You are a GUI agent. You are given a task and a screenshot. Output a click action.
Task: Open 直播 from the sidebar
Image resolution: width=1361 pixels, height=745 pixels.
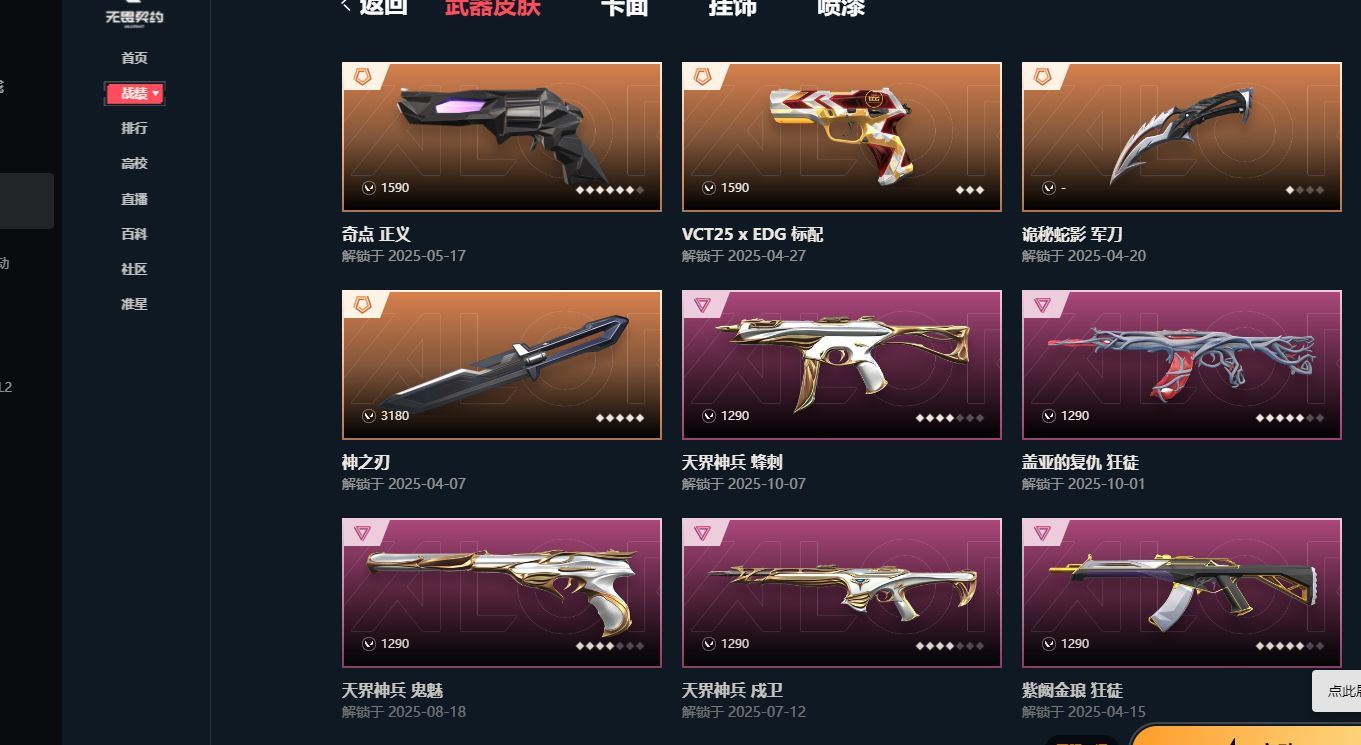pos(134,199)
